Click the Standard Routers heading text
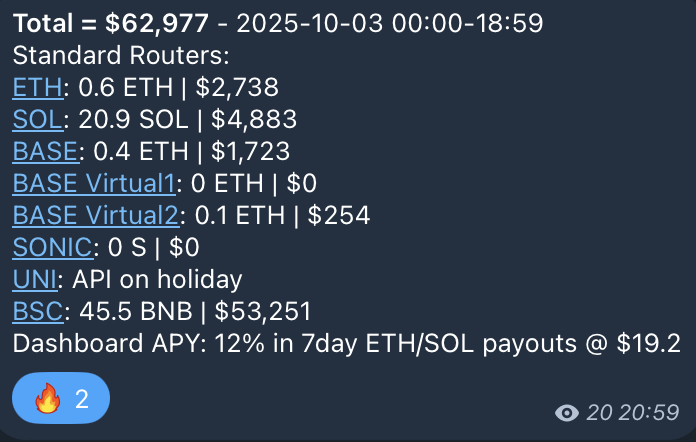The image size is (696, 442). click(121, 56)
